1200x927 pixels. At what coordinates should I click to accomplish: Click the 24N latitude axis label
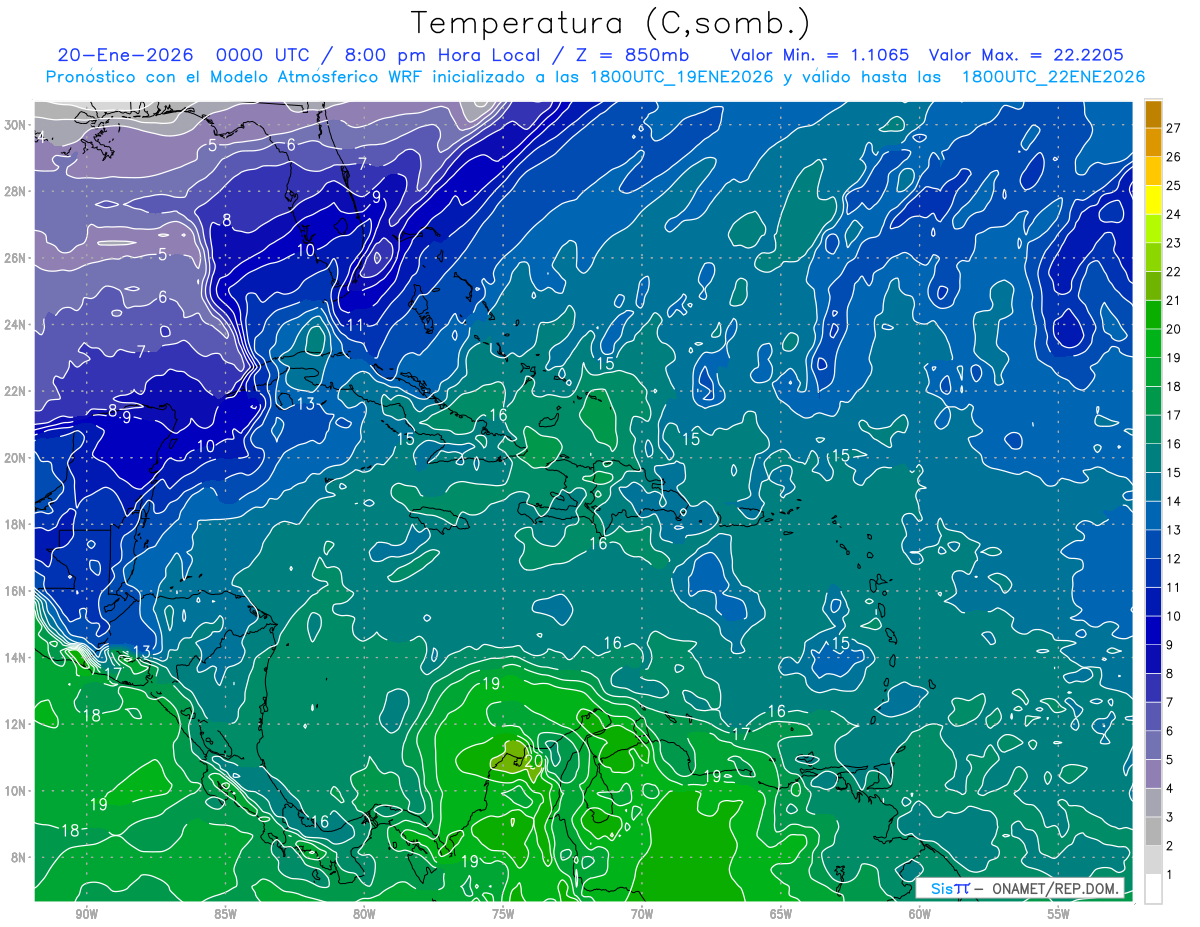coord(15,325)
